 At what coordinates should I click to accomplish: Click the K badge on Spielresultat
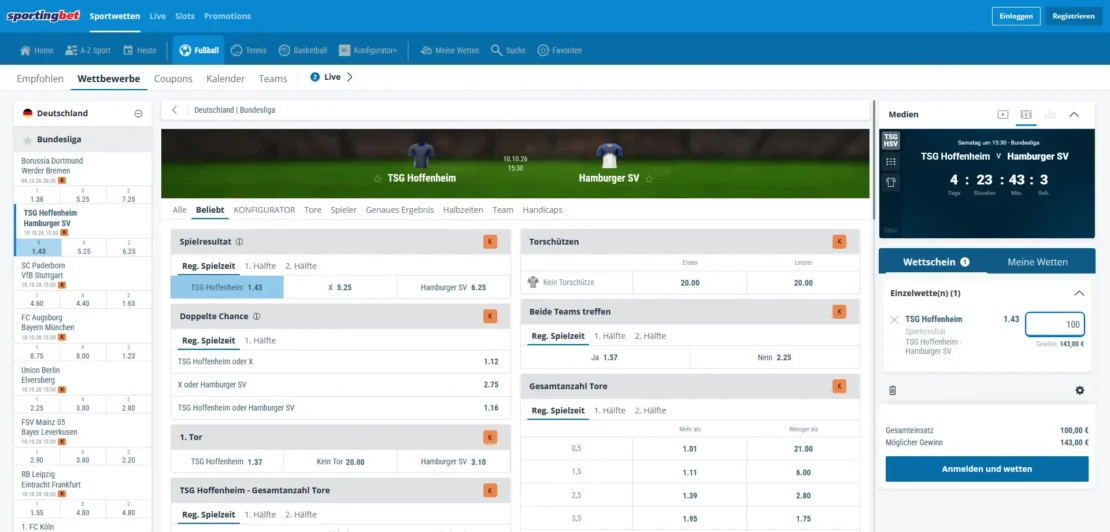(490, 241)
